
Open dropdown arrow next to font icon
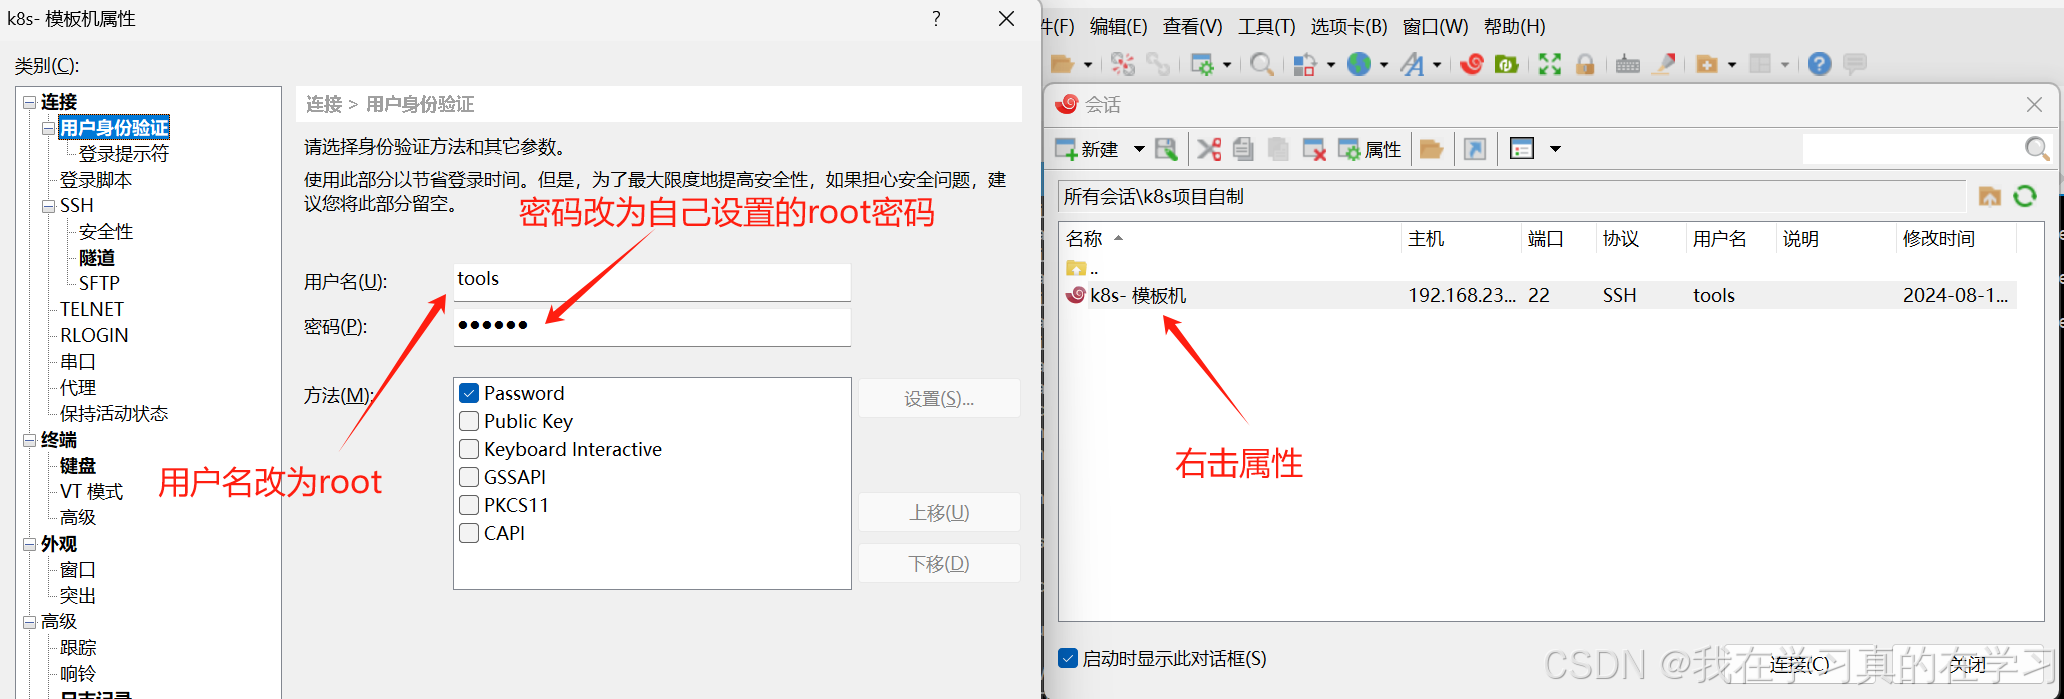pyautogui.click(x=1437, y=64)
